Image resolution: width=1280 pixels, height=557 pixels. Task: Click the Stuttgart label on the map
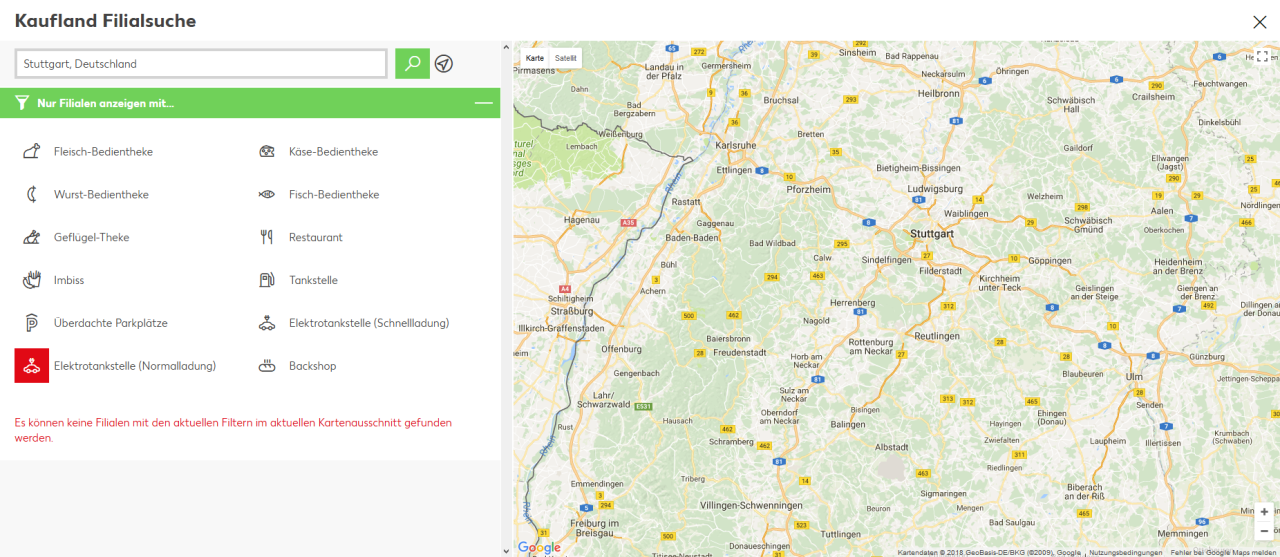coord(931,233)
